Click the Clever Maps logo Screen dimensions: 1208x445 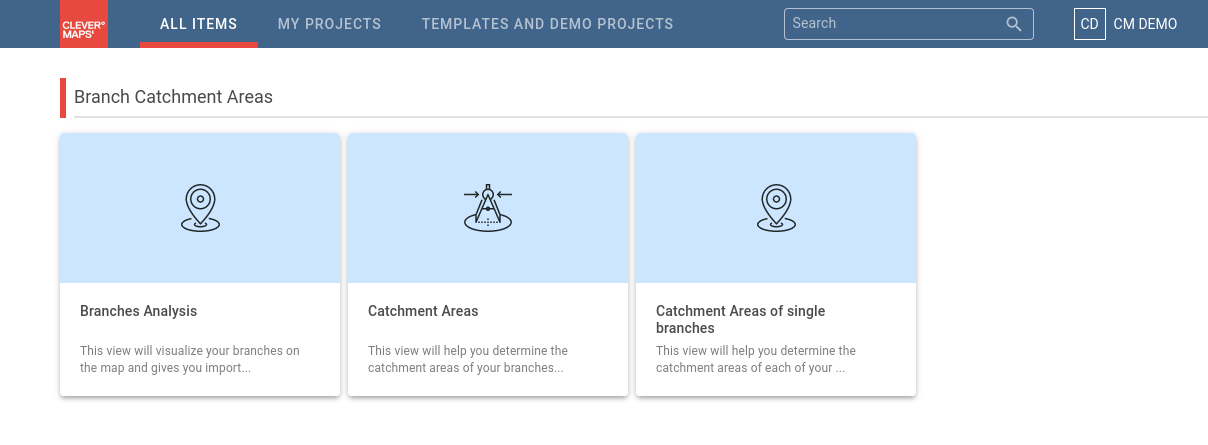pos(84,24)
